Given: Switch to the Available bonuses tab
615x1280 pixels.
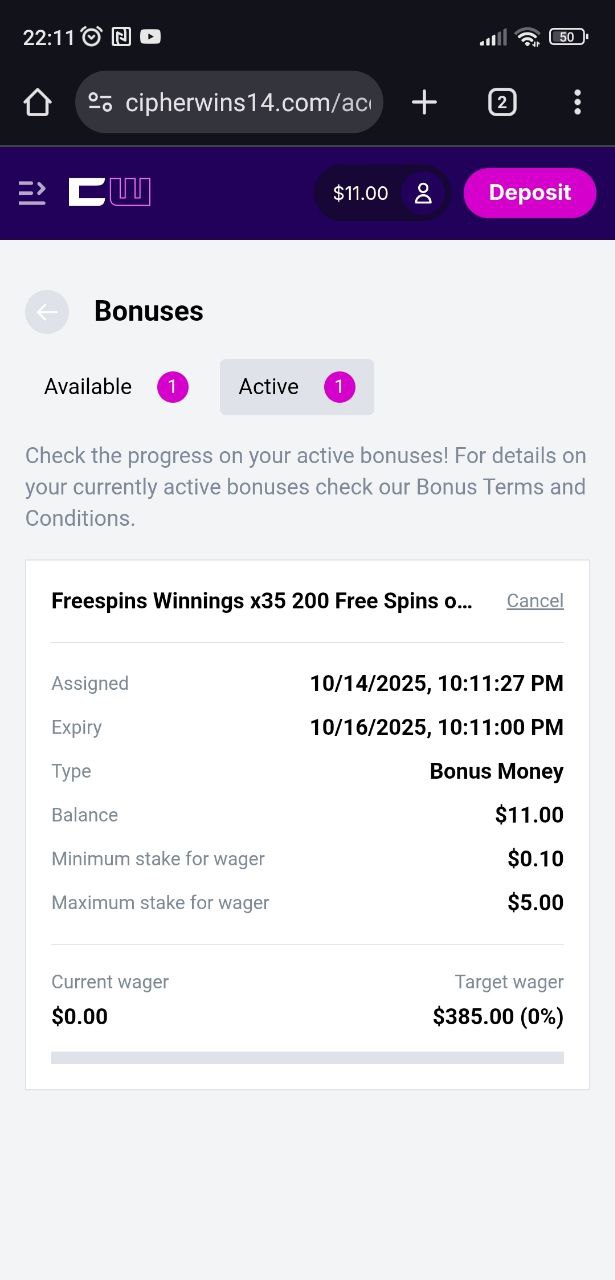Looking at the screenshot, I should point(88,387).
